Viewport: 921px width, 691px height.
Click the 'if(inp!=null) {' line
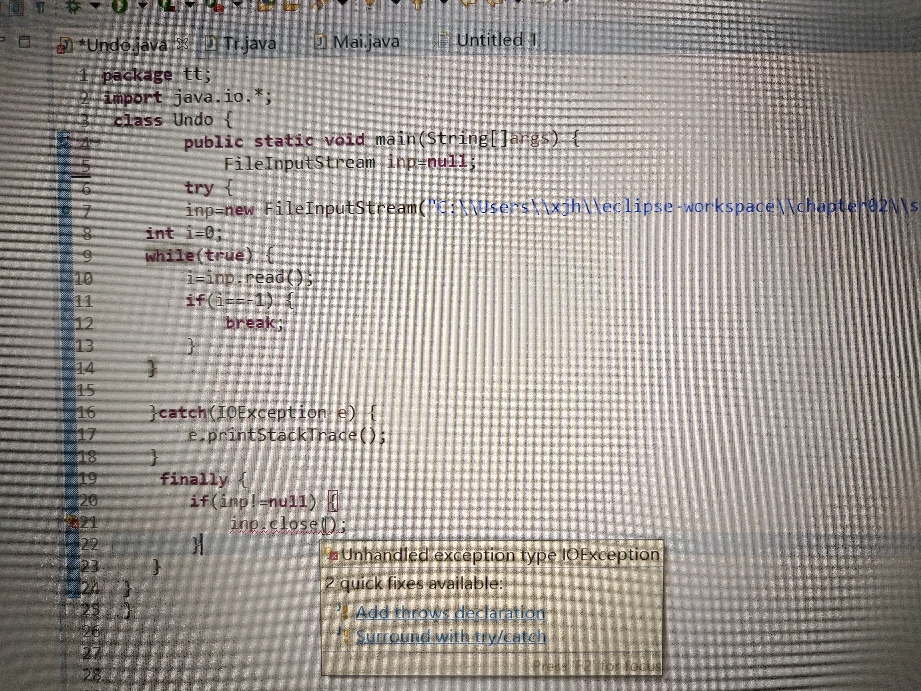[264, 501]
